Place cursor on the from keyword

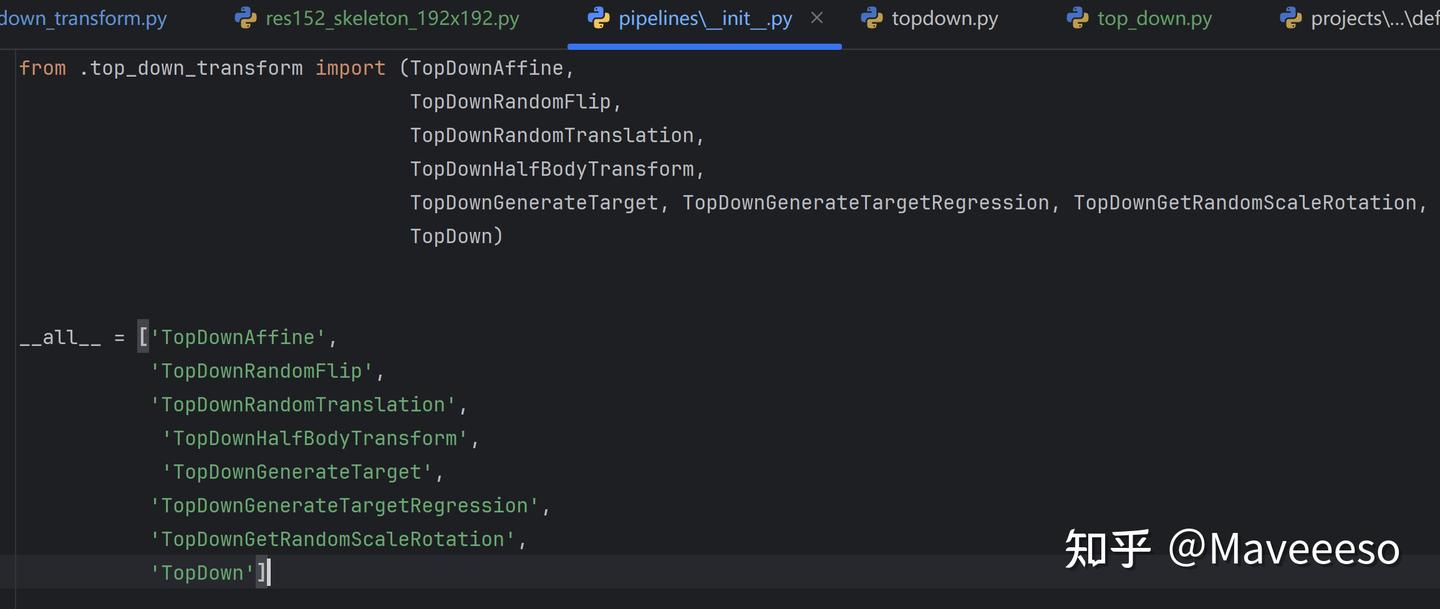tap(42, 67)
